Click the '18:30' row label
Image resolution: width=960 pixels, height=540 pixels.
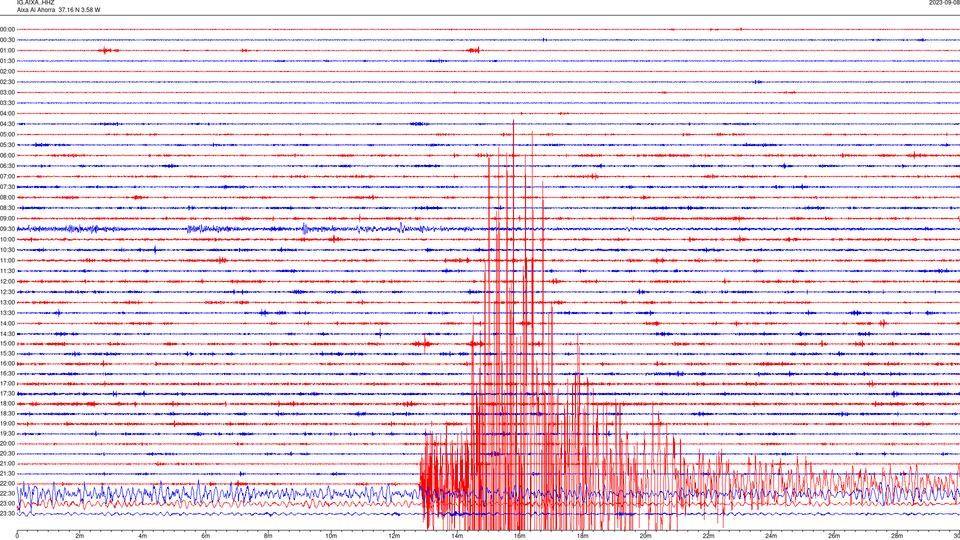tap(7, 414)
